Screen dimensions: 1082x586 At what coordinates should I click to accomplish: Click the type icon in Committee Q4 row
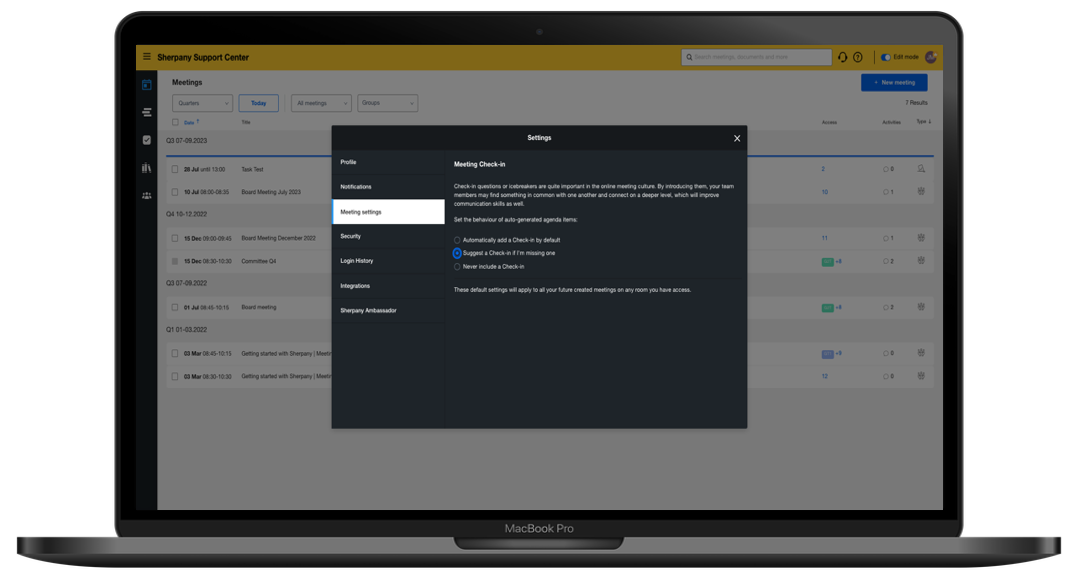click(x=921, y=261)
